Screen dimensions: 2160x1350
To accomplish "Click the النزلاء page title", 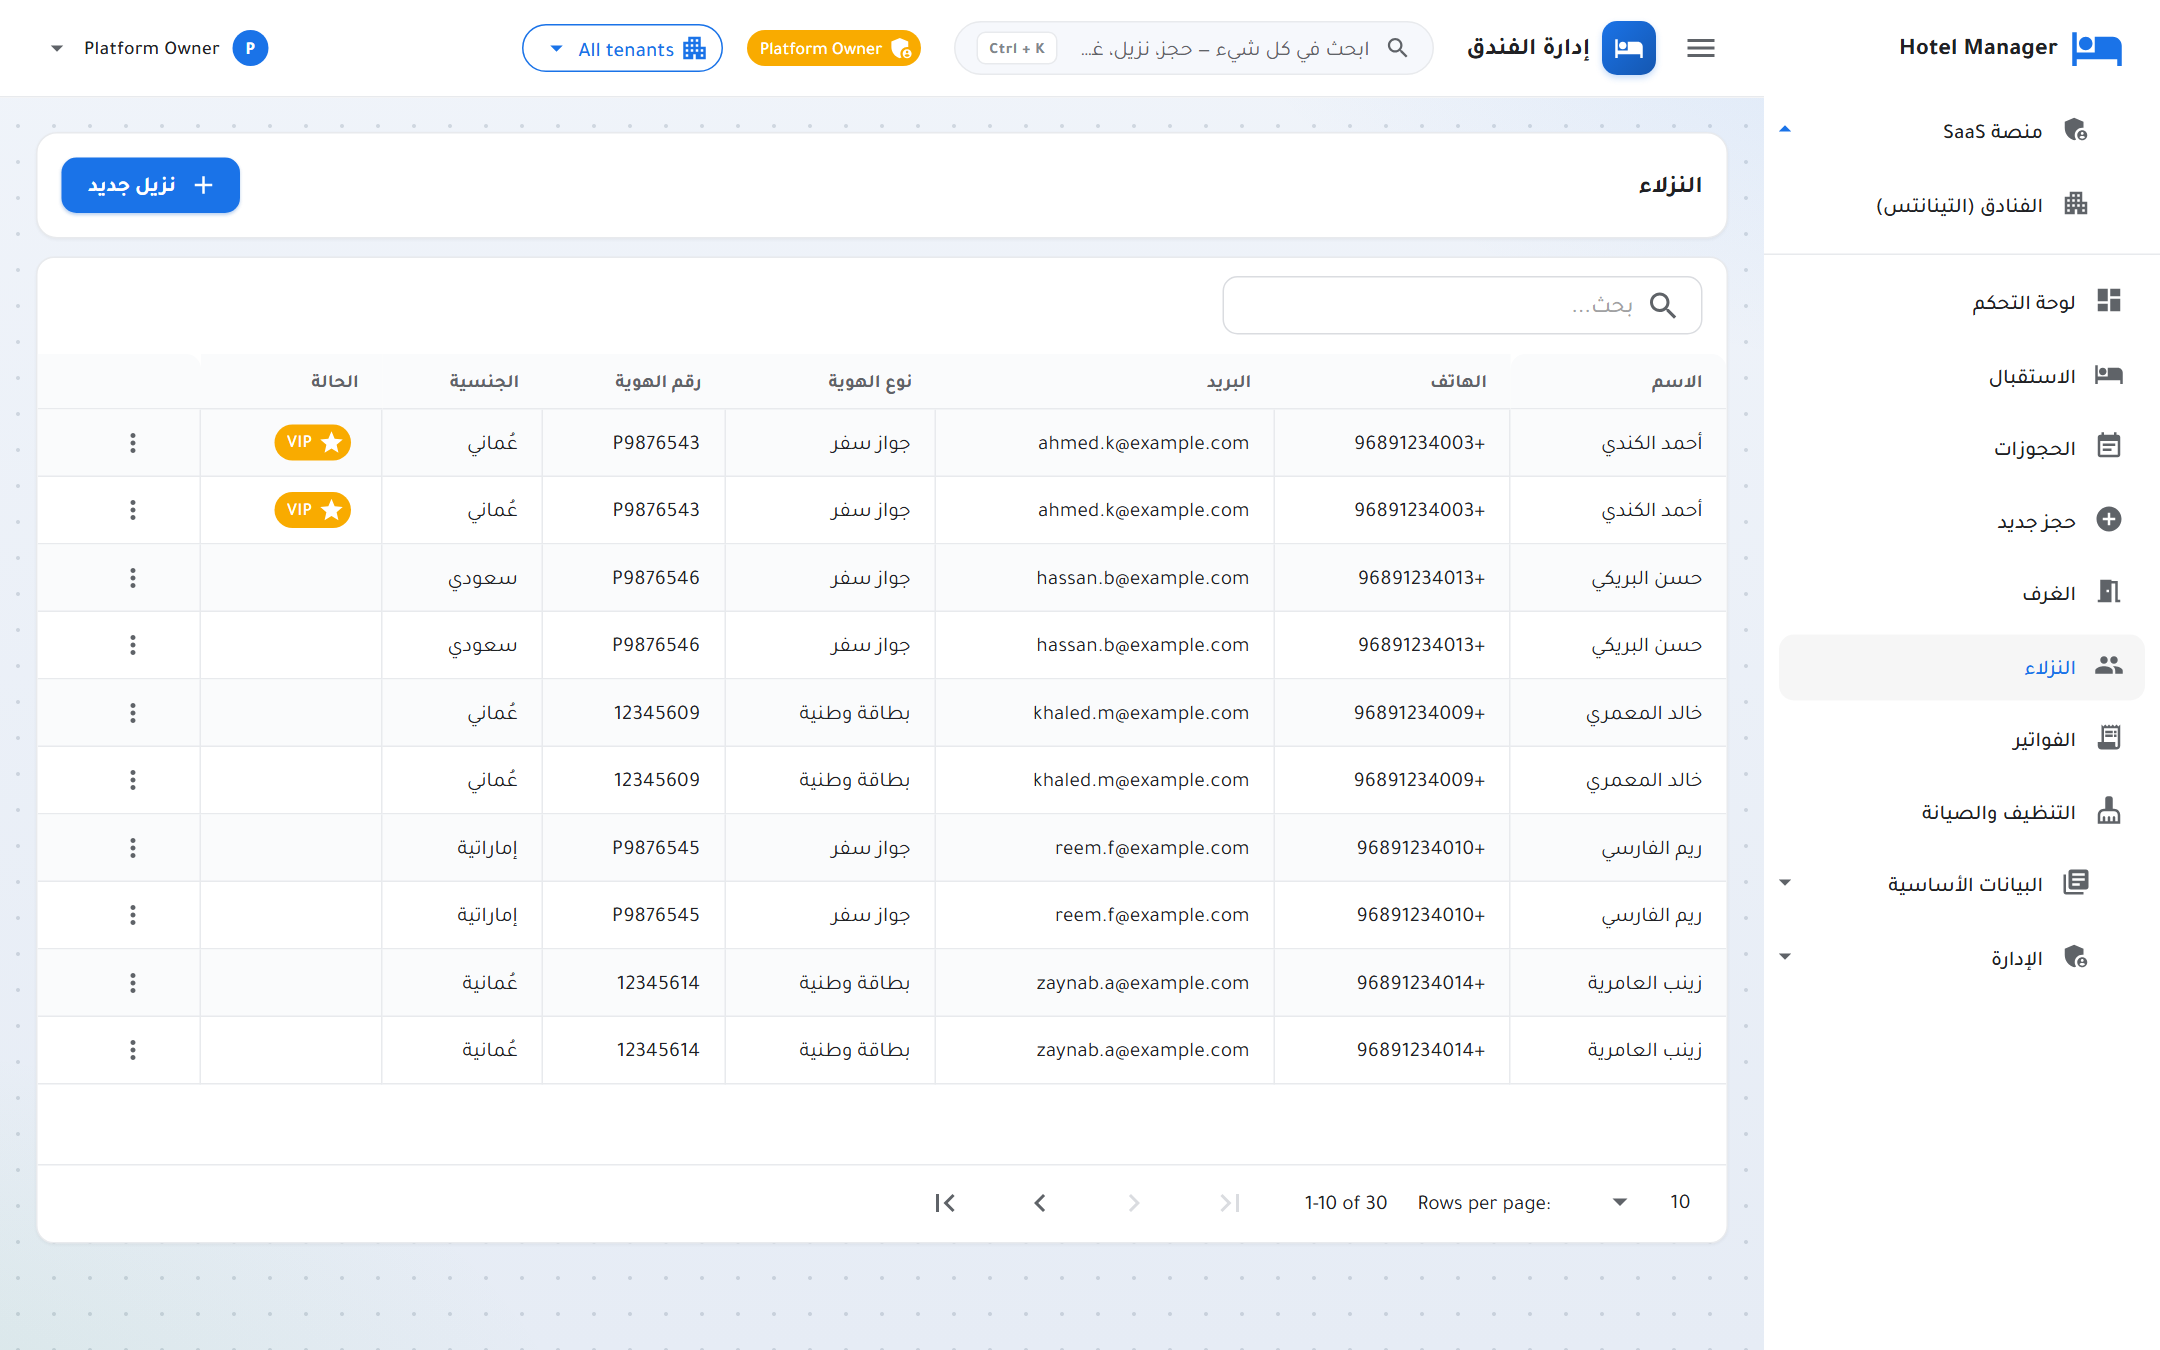I will click(x=1670, y=185).
